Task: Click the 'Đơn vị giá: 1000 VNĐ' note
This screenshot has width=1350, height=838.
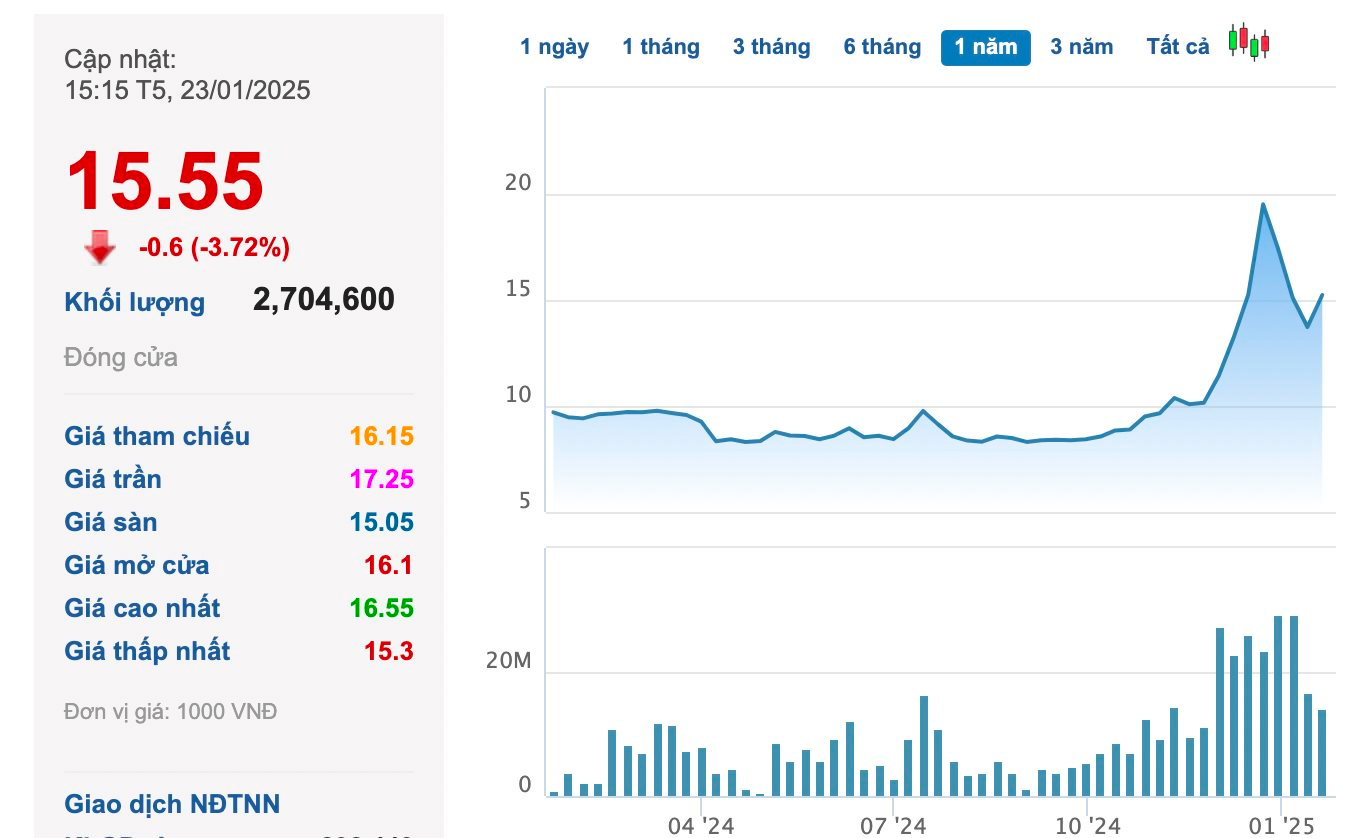Action: [x=171, y=712]
